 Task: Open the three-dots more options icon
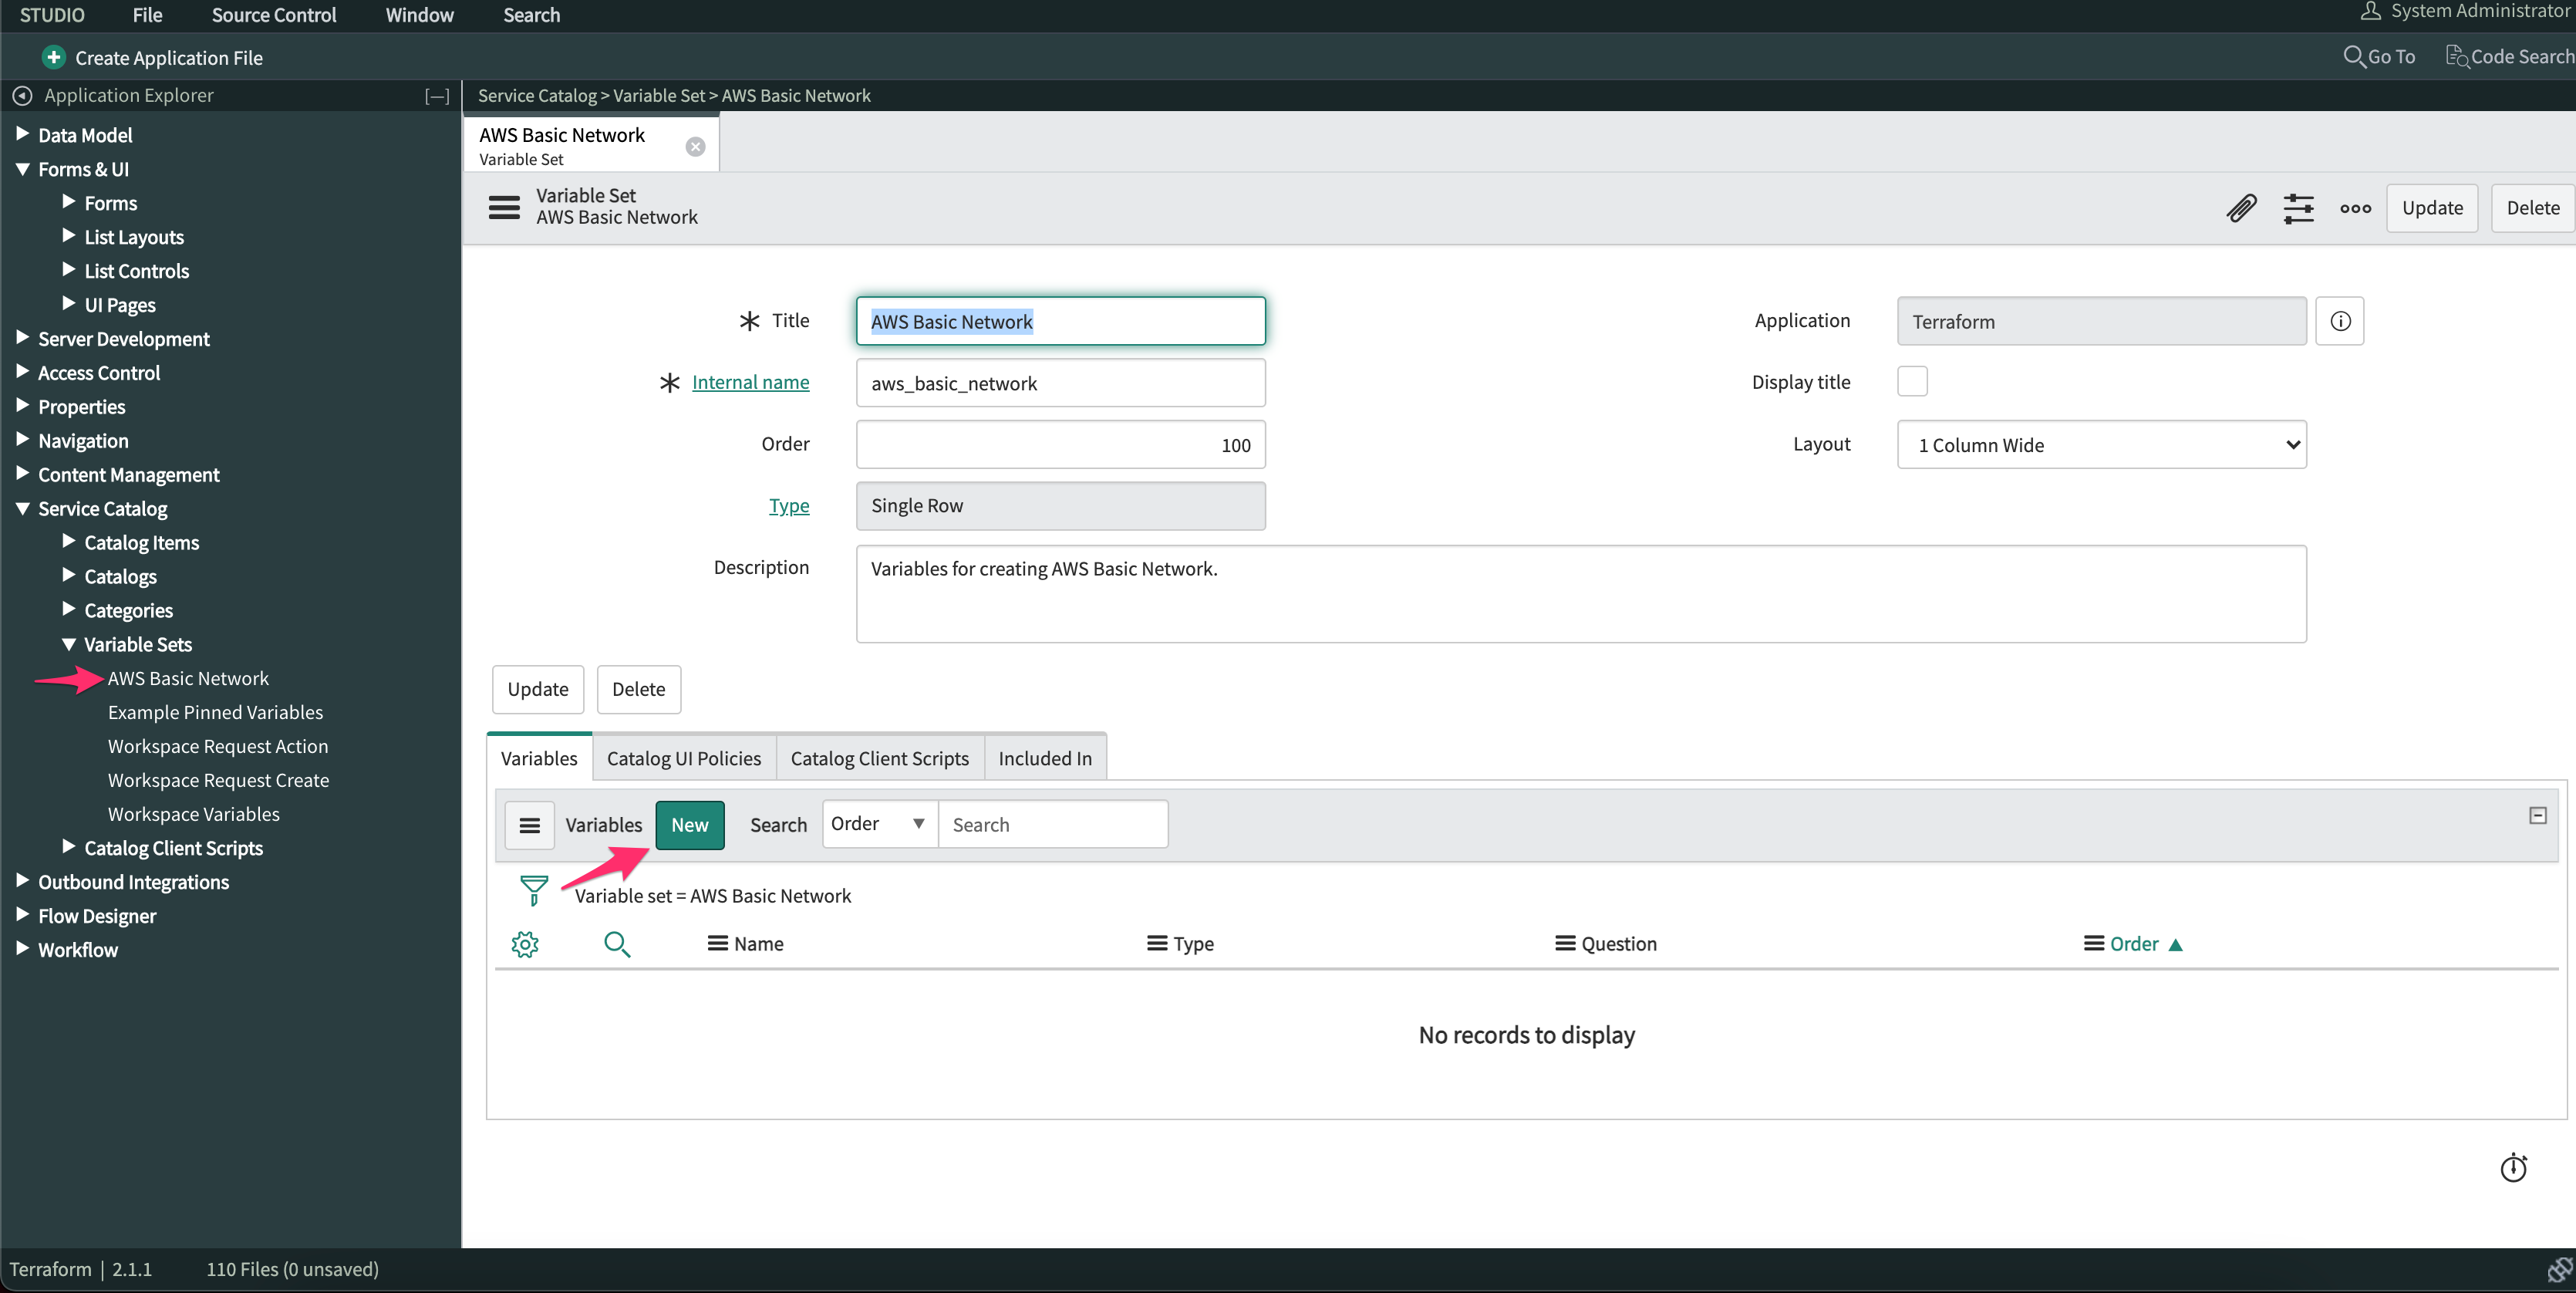coord(2355,208)
